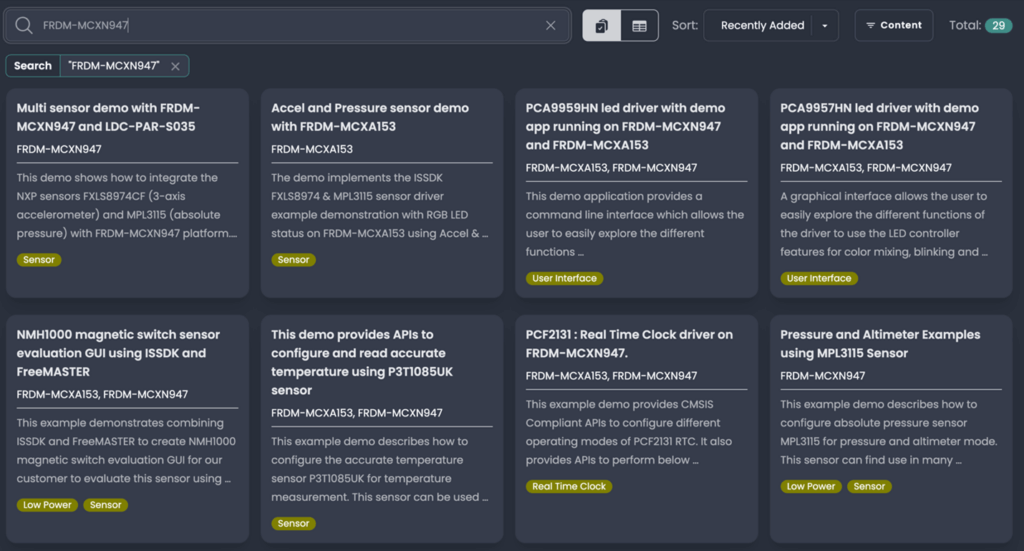Open Pressure and Altimeter Examples card
Screen dimensions: 1024x551
[879, 343]
